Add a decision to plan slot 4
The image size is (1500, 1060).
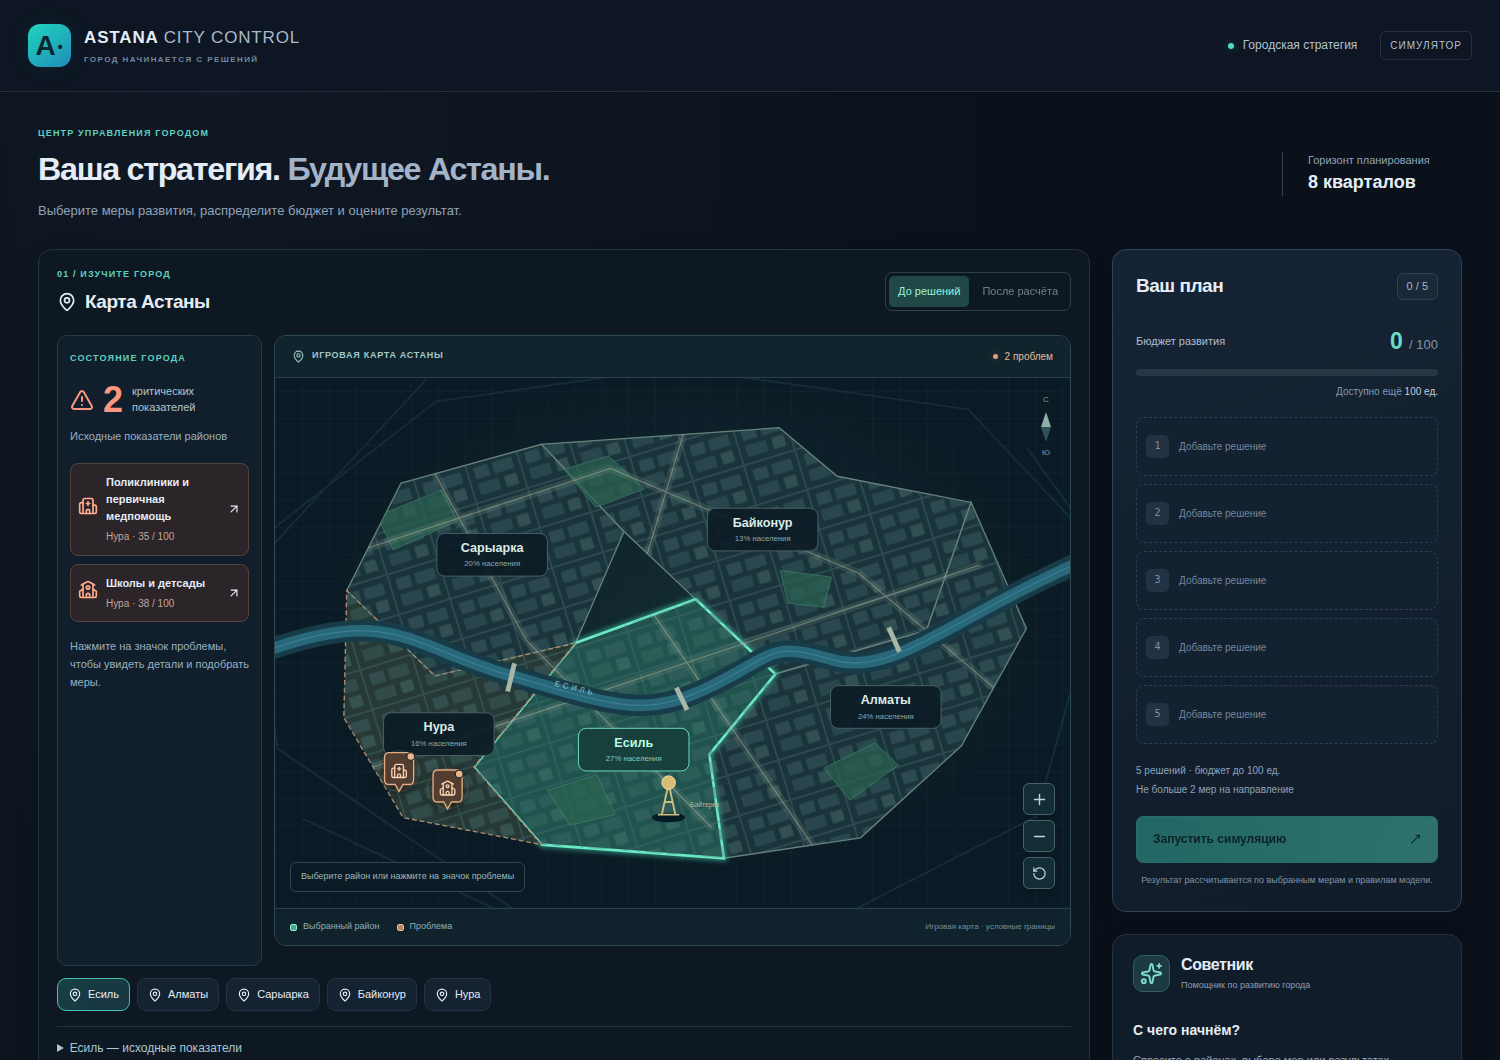(x=1287, y=647)
